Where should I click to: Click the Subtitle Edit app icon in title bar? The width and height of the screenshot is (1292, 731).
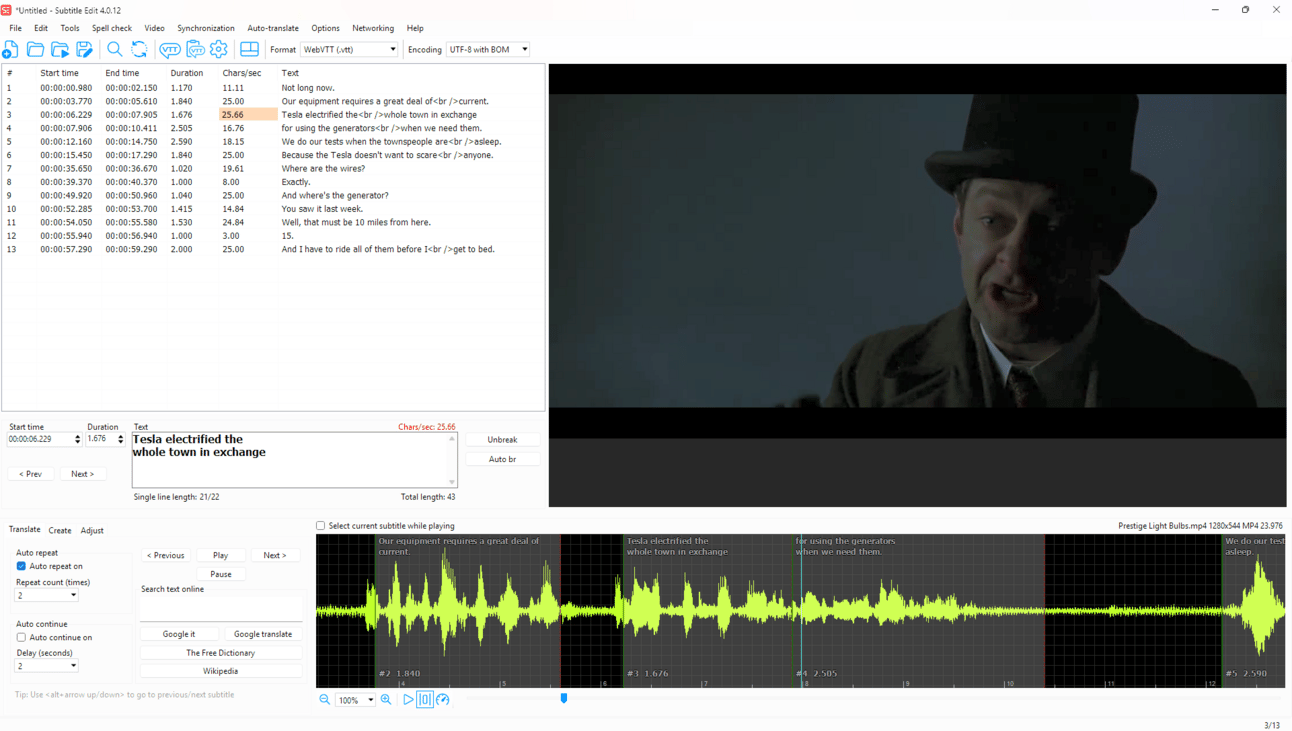[x=7, y=10]
